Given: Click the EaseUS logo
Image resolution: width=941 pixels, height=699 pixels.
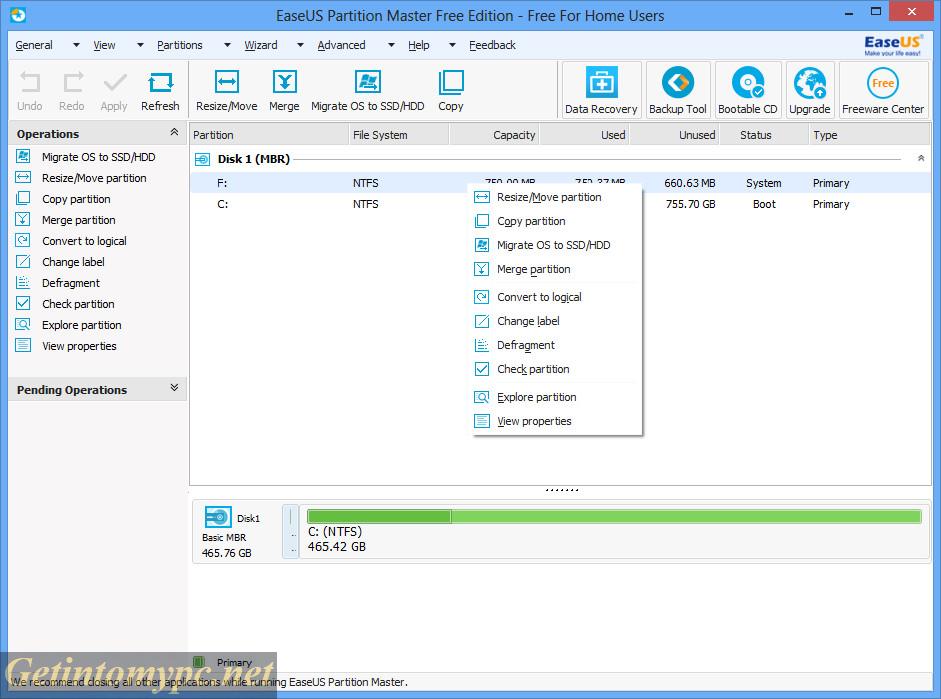Looking at the screenshot, I should click(x=892, y=44).
